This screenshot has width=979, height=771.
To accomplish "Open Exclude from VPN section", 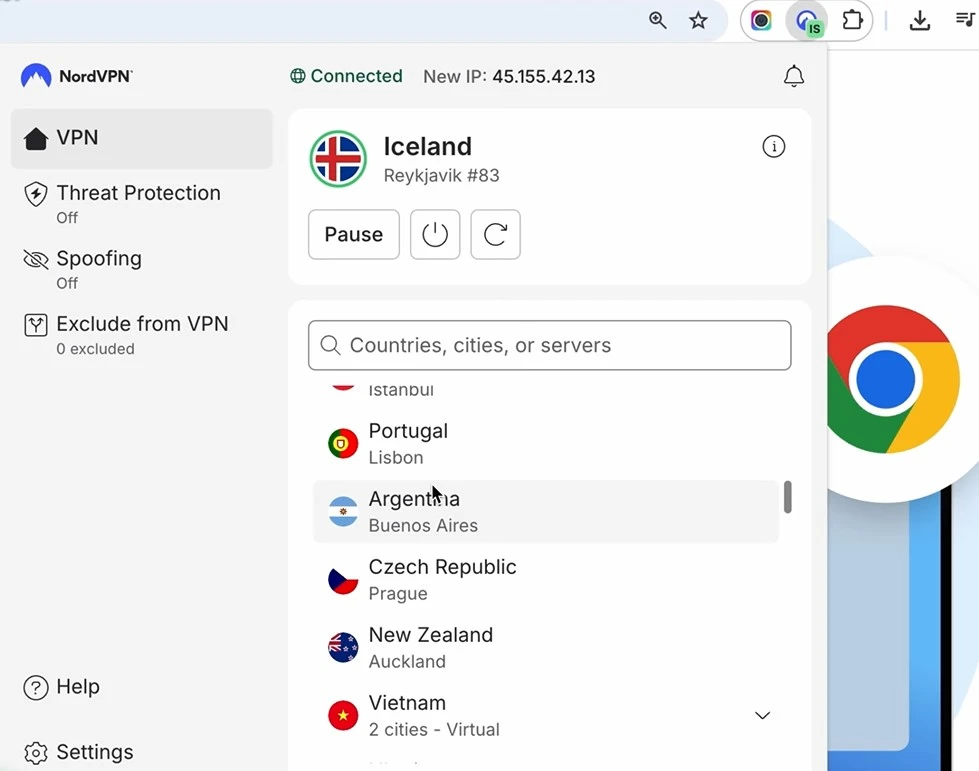I will click(x=142, y=335).
